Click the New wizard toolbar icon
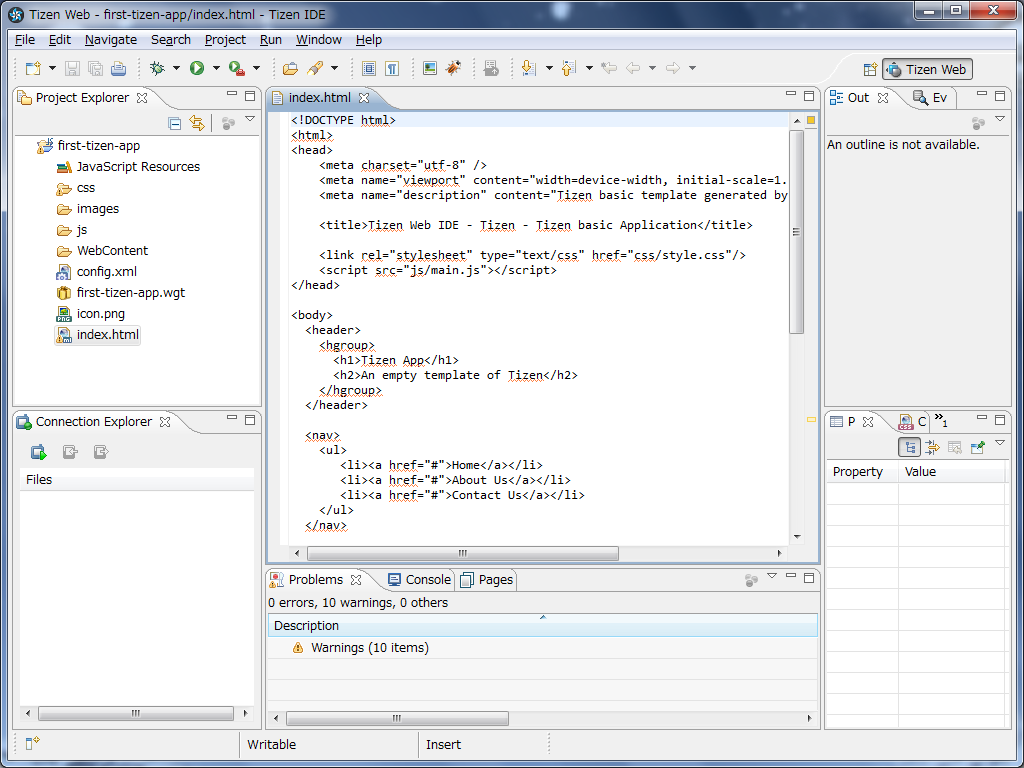 (x=33, y=68)
